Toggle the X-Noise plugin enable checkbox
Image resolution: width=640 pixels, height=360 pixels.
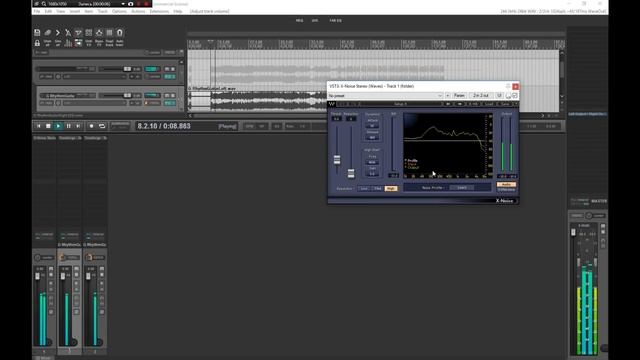(515, 96)
